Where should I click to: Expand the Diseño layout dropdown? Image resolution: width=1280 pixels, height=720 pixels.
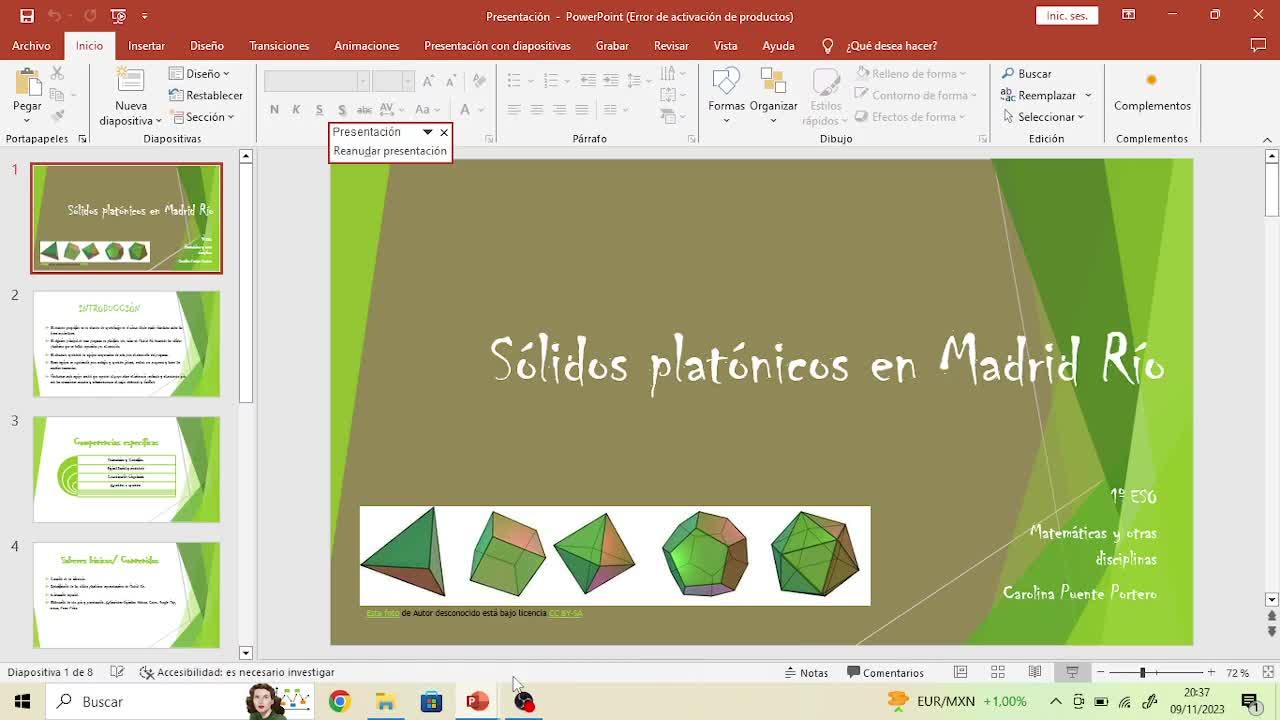pyautogui.click(x=200, y=74)
